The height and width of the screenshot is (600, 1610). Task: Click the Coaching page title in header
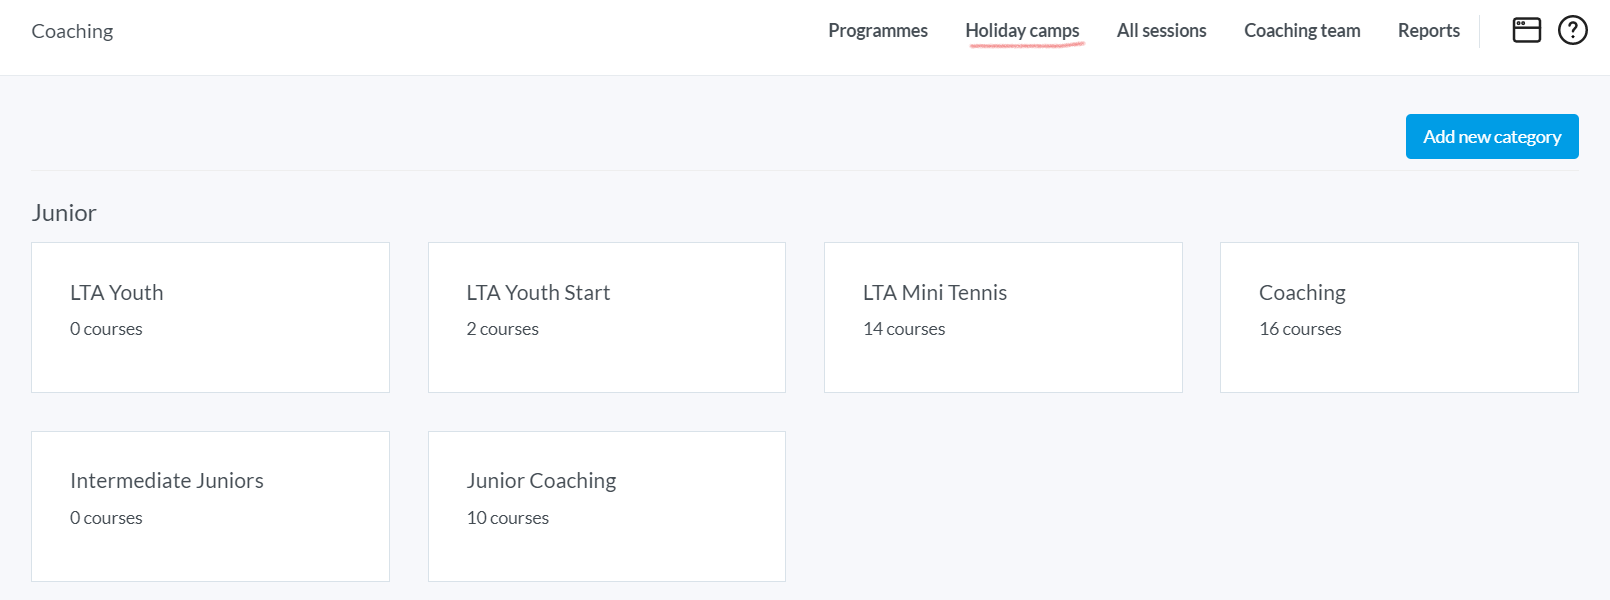(72, 31)
